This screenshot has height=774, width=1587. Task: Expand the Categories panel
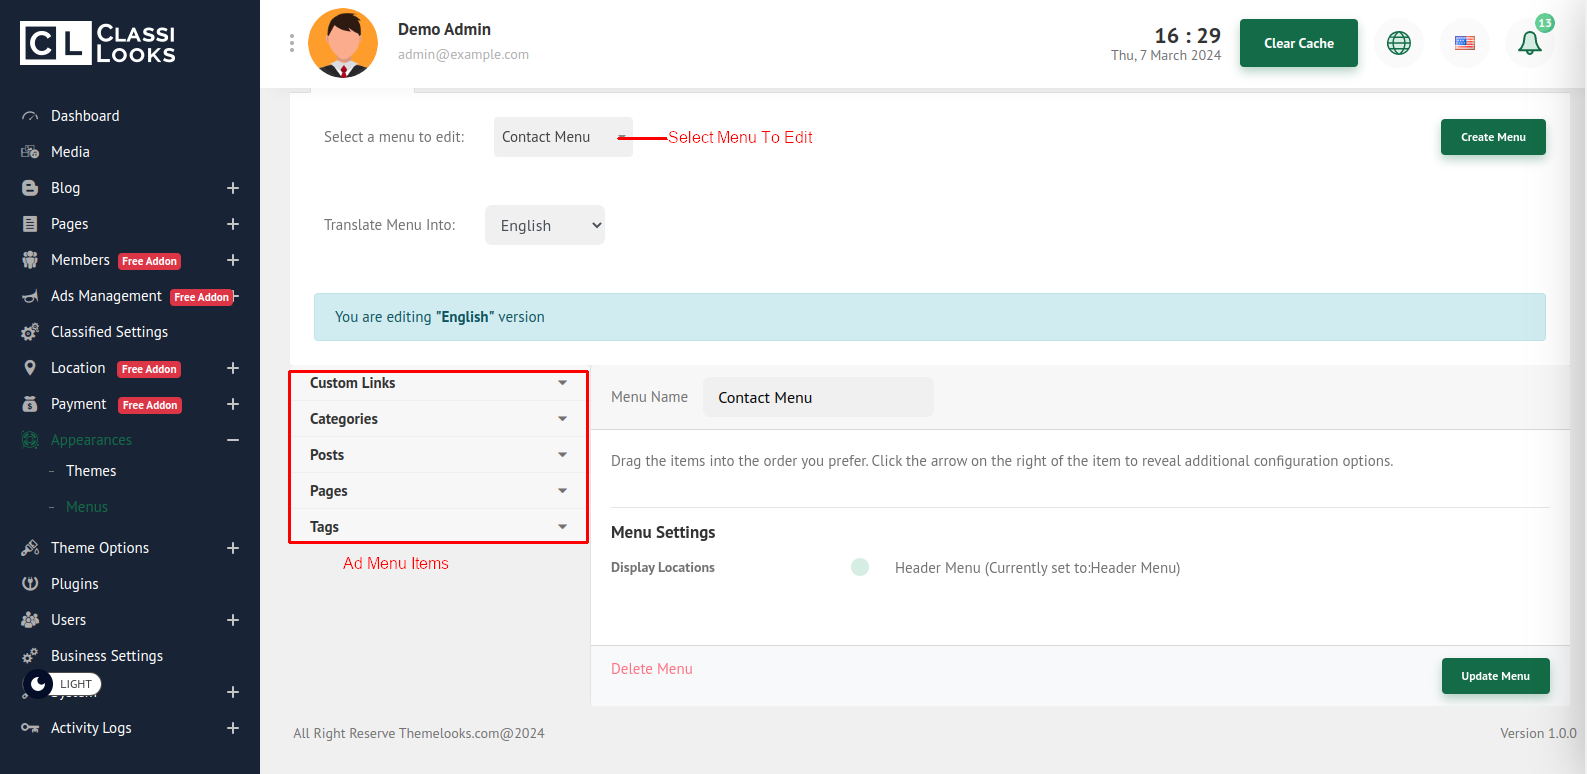click(x=438, y=419)
